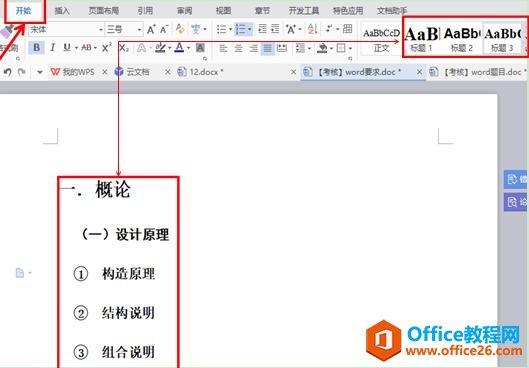Toggle numbered list button
Screen dimensions: 529x368
click(241, 29)
